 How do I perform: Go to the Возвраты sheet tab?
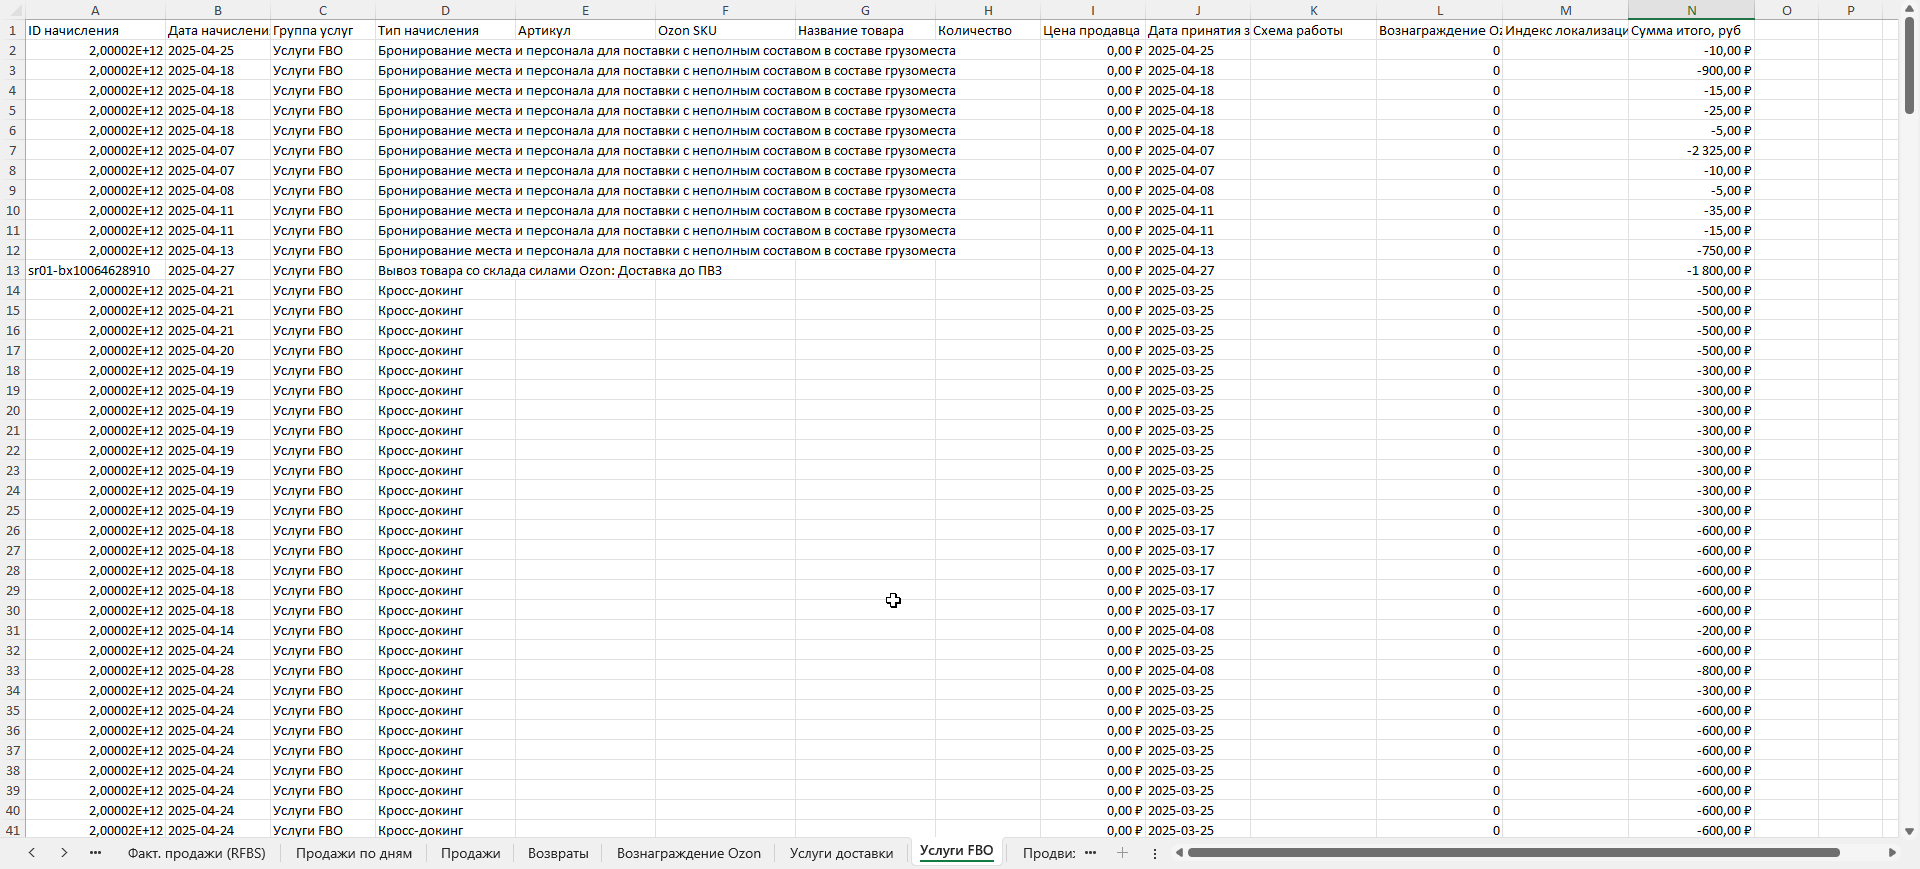pyautogui.click(x=558, y=853)
